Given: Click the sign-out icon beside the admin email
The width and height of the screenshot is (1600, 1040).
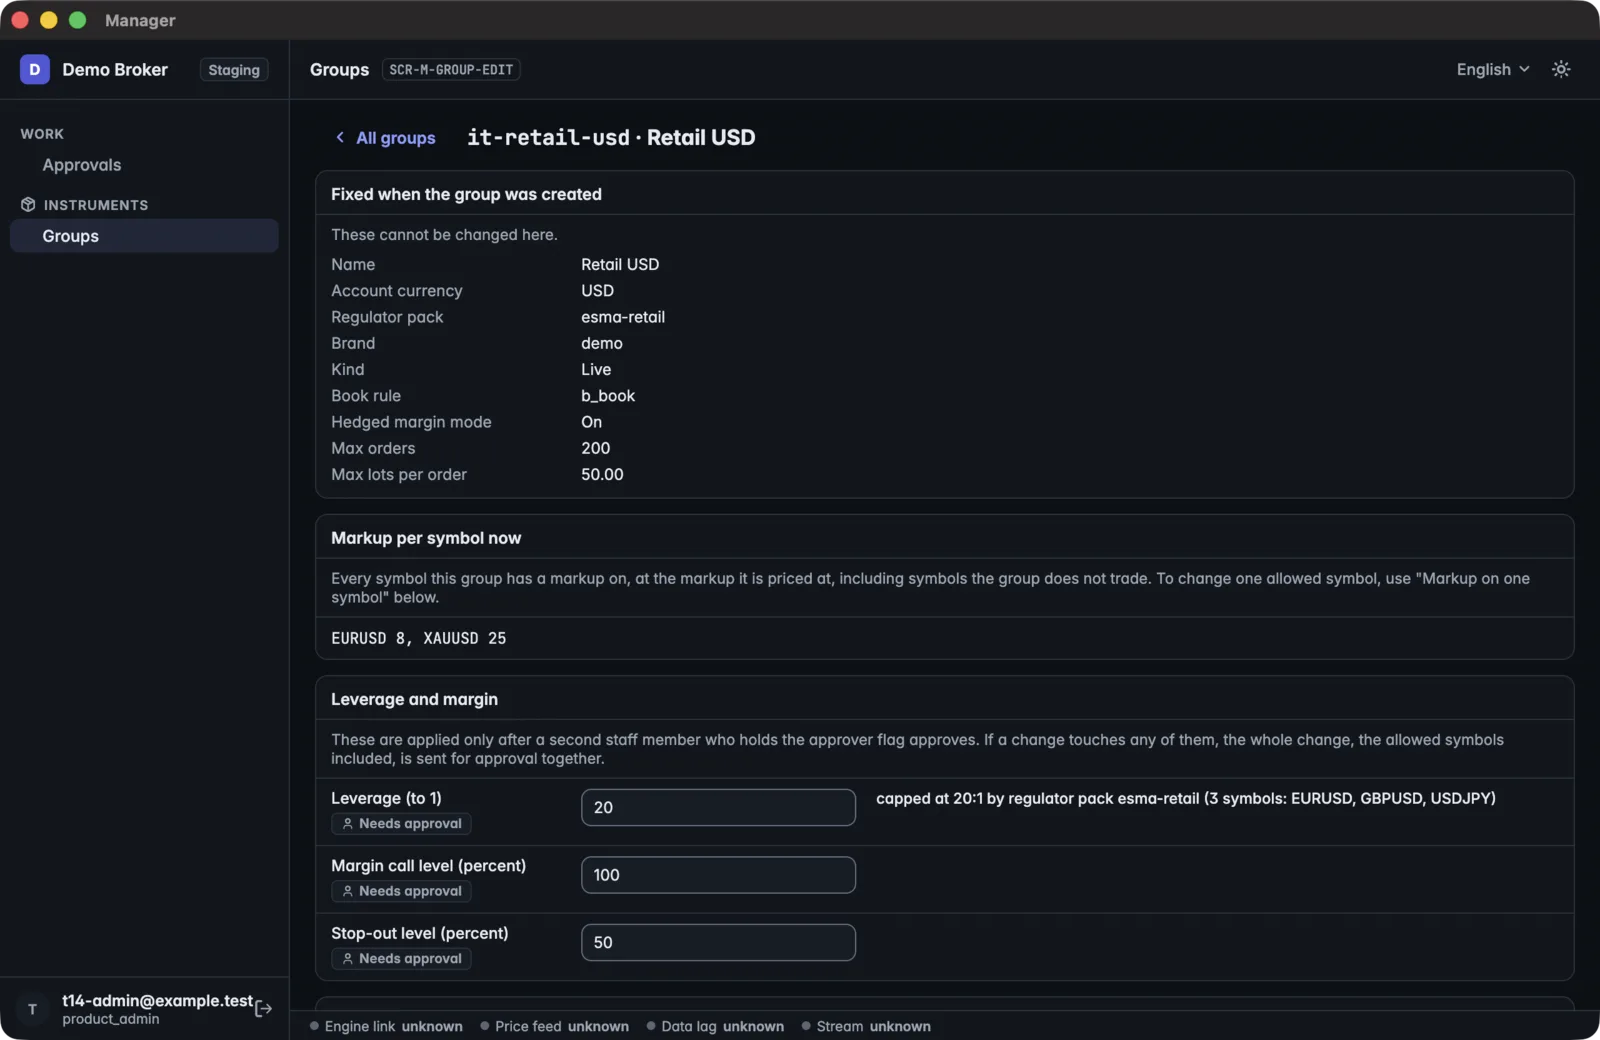Looking at the screenshot, I should [x=263, y=1008].
